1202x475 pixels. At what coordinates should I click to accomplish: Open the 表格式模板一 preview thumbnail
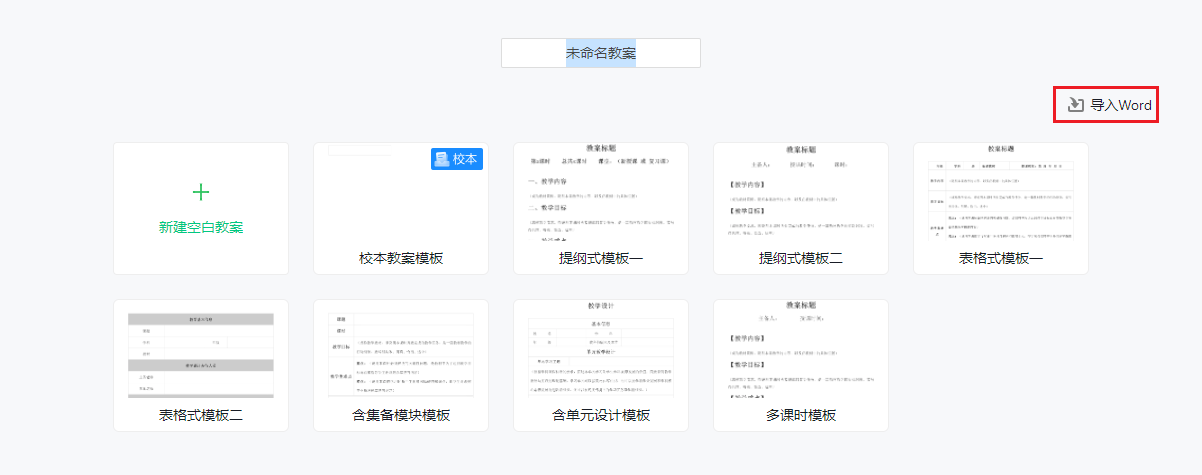pyautogui.click(x=1001, y=193)
